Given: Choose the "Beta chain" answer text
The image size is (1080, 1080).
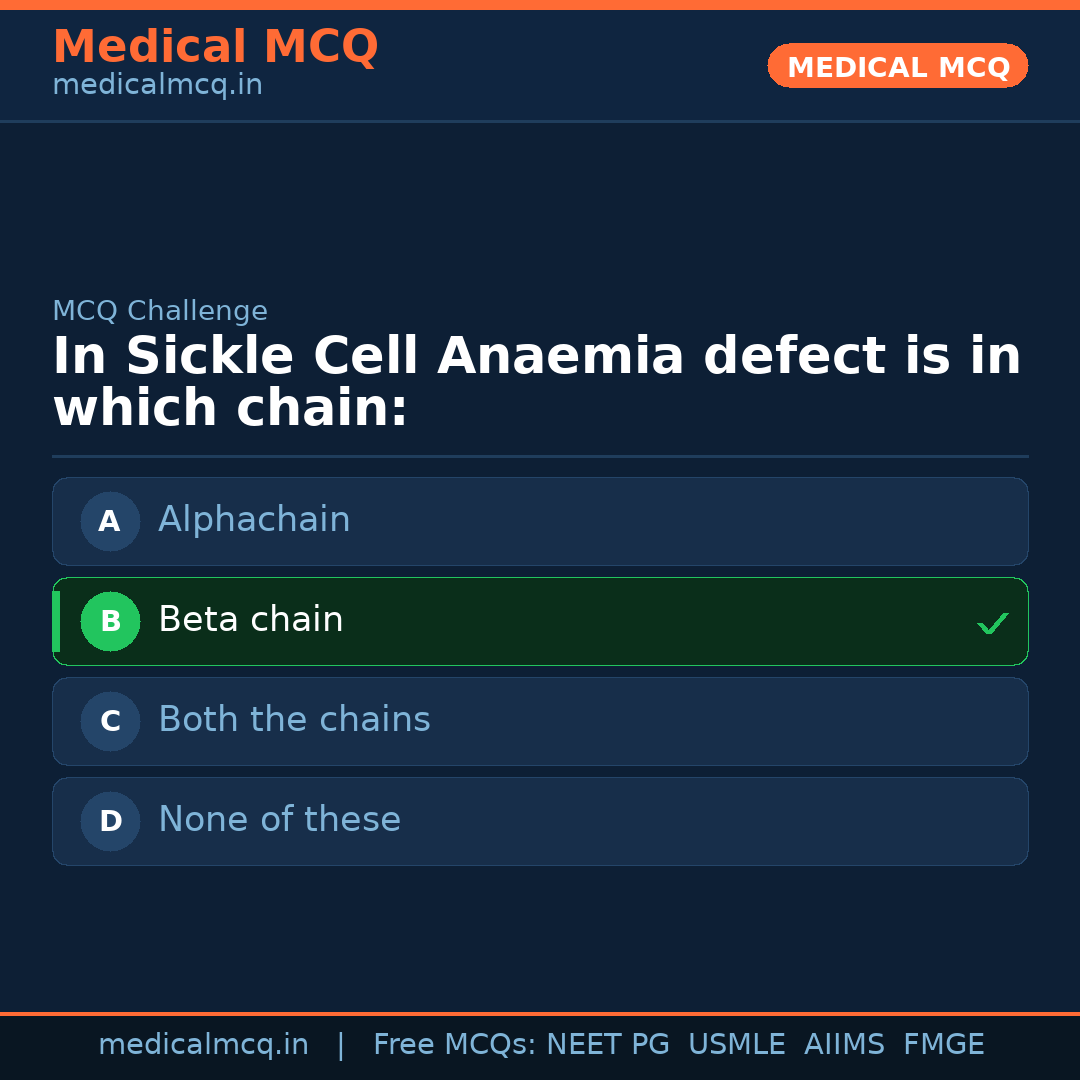Looking at the screenshot, I should 250,620.
